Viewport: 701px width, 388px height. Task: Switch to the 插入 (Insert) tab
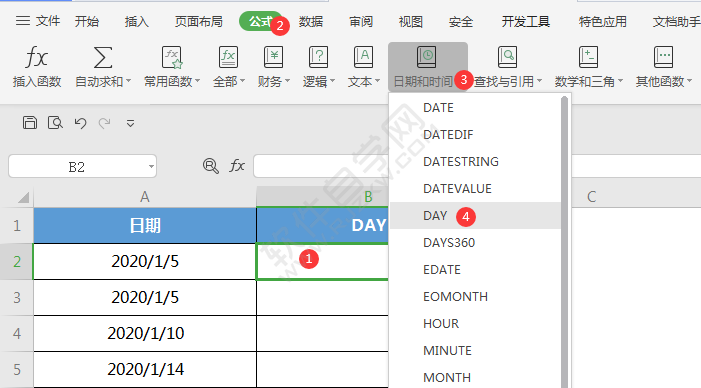click(x=136, y=21)
